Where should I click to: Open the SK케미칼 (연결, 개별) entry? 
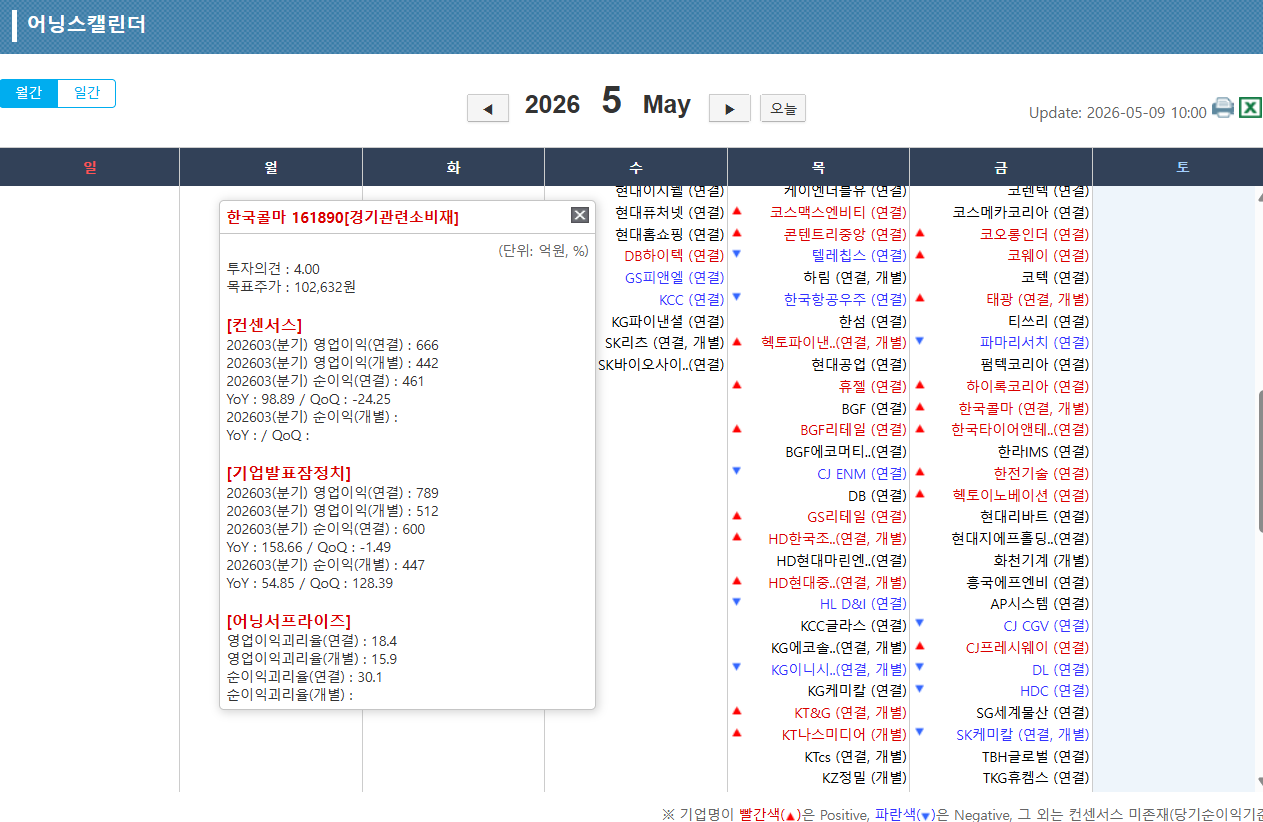(1023, 734)
